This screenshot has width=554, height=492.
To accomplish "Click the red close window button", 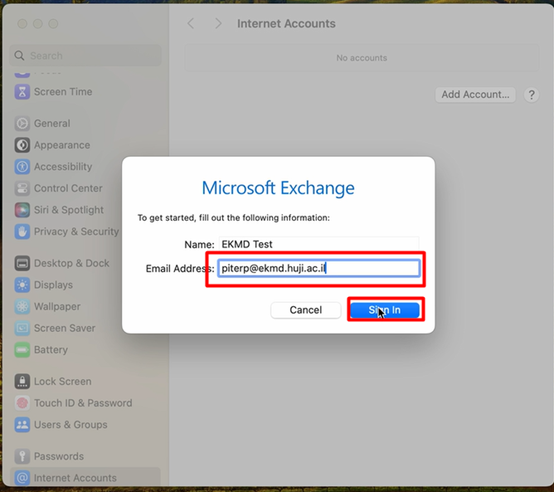I will [22, 24].
